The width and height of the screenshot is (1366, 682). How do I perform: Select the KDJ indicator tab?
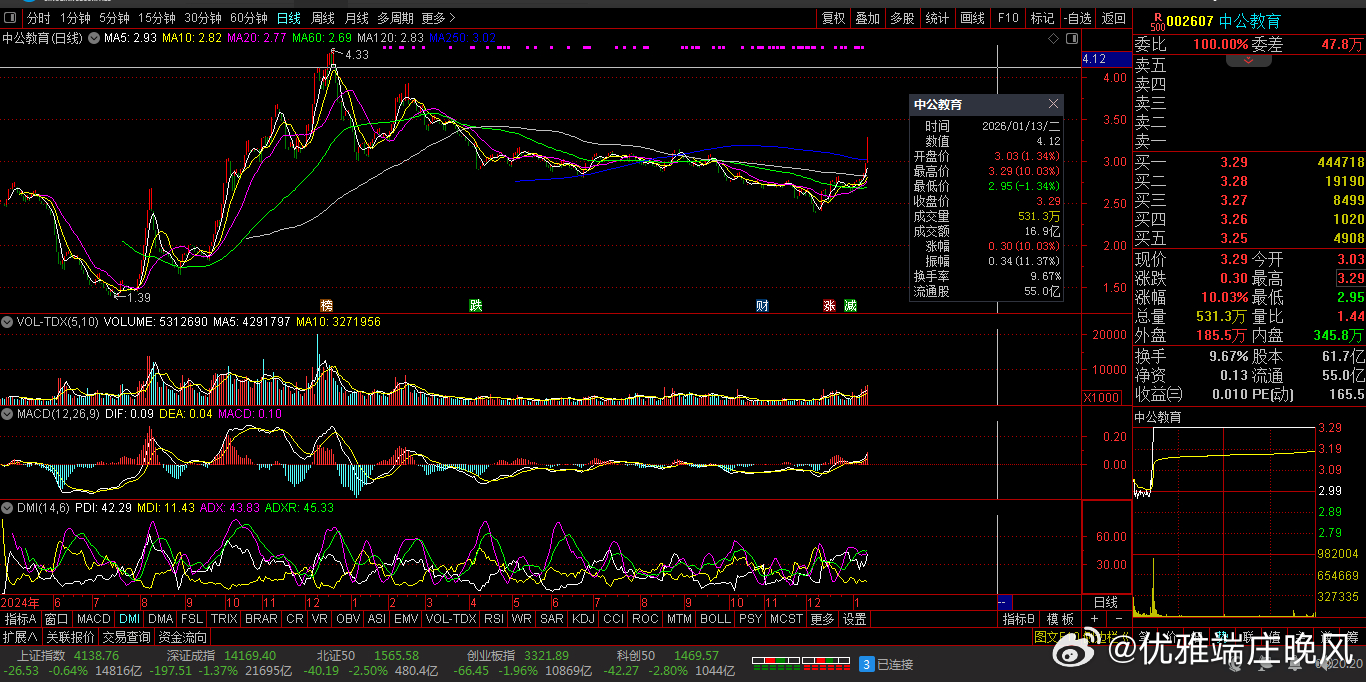point(583,620)
